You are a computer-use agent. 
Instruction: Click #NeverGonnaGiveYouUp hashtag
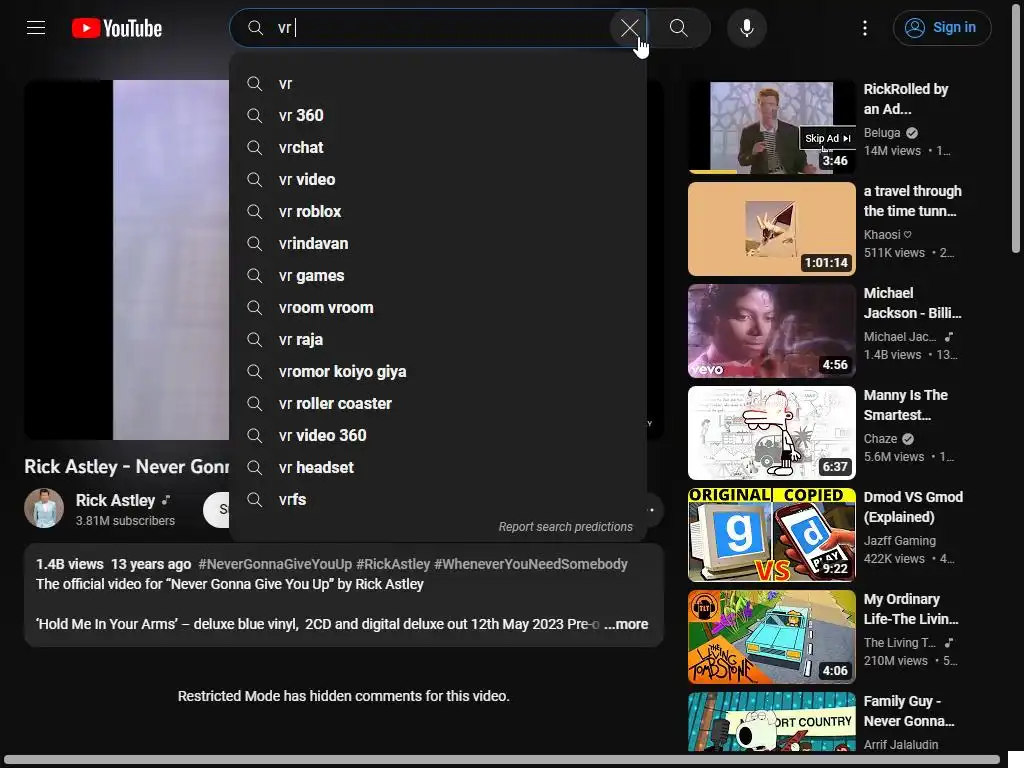point(275,564)
